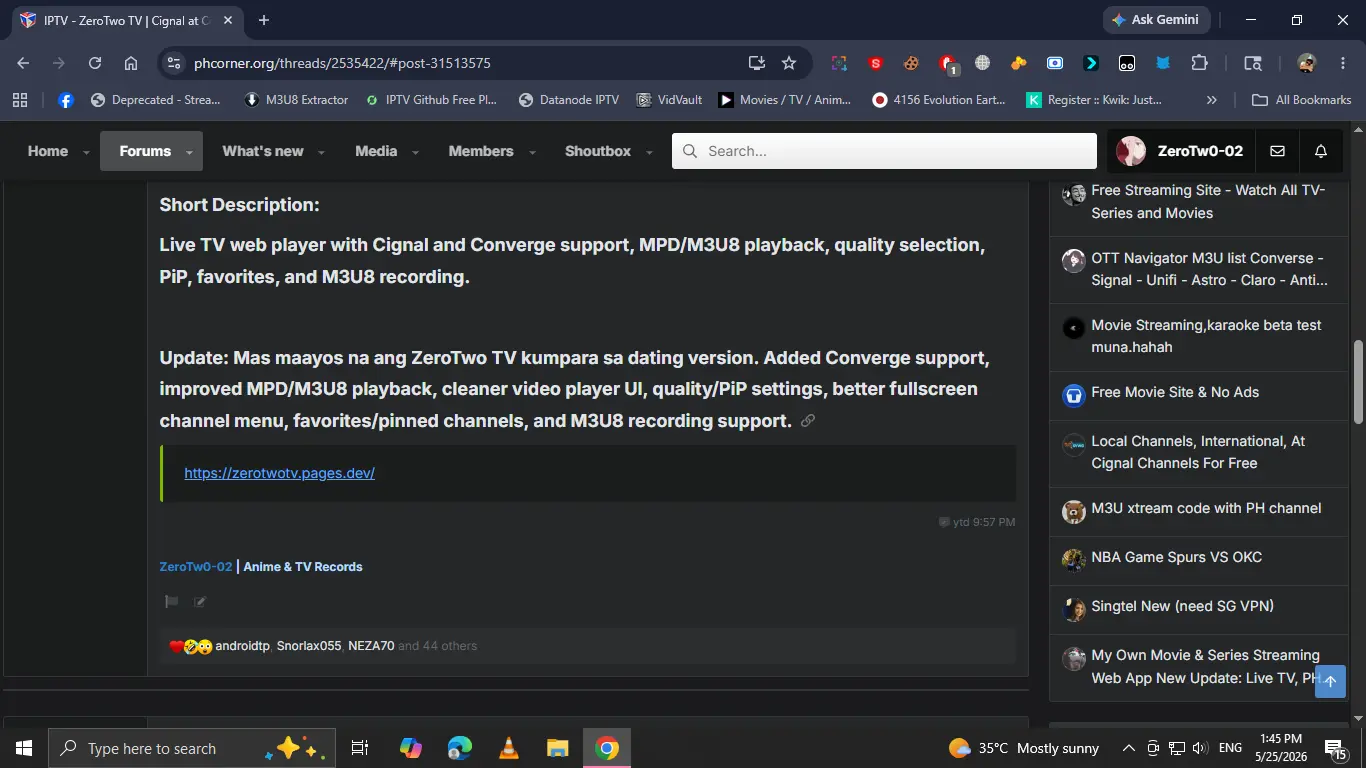Edit the post using pencil icon
The height and width of the screenshot is (768, 1366).
[199, 601]
